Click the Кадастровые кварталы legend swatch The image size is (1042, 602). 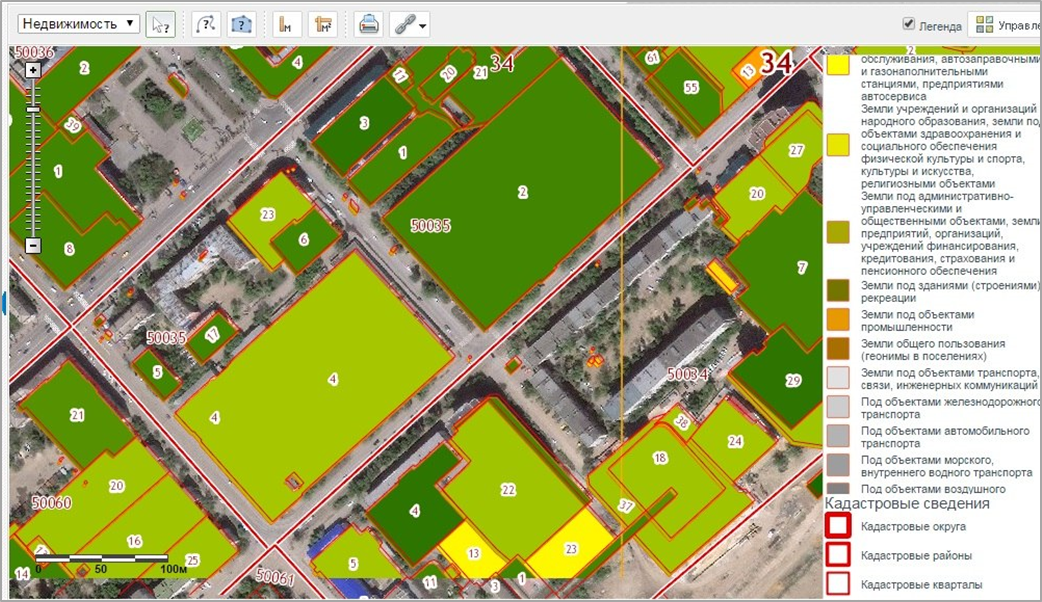pyautogui.click(x=838, y=583)
